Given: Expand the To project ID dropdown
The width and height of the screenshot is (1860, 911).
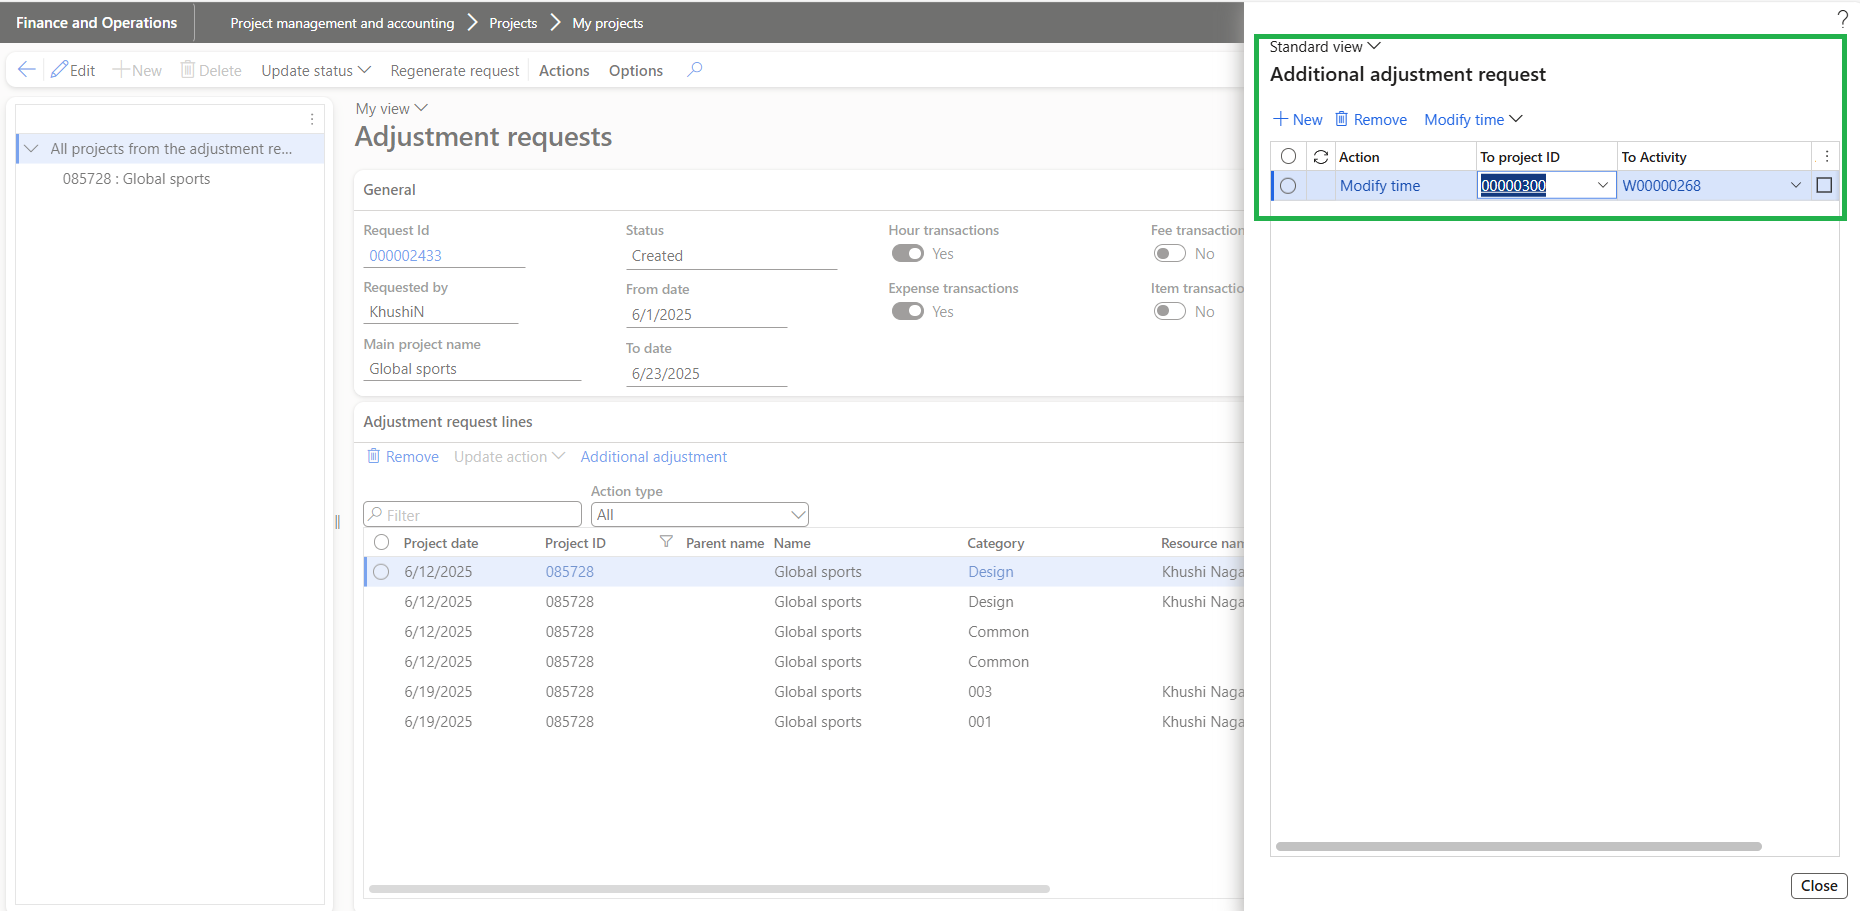Looking at the screenshot, I should click(x=1602, y=186).
